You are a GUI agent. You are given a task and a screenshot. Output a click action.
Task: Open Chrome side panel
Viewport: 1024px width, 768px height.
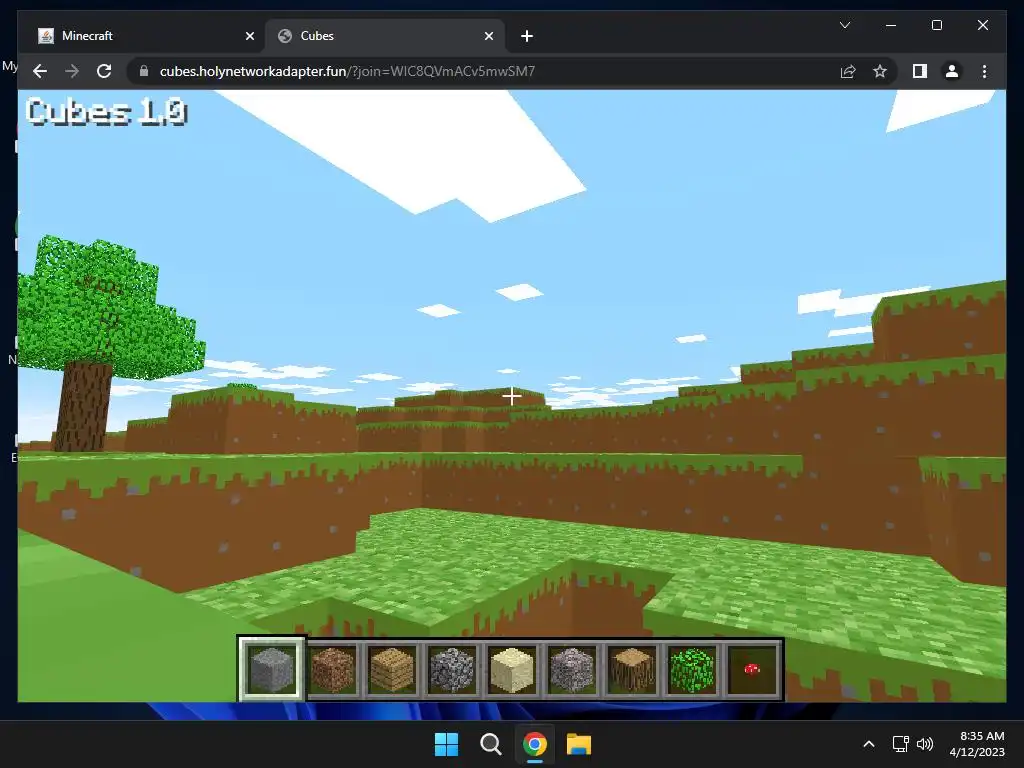click(920, 71)
